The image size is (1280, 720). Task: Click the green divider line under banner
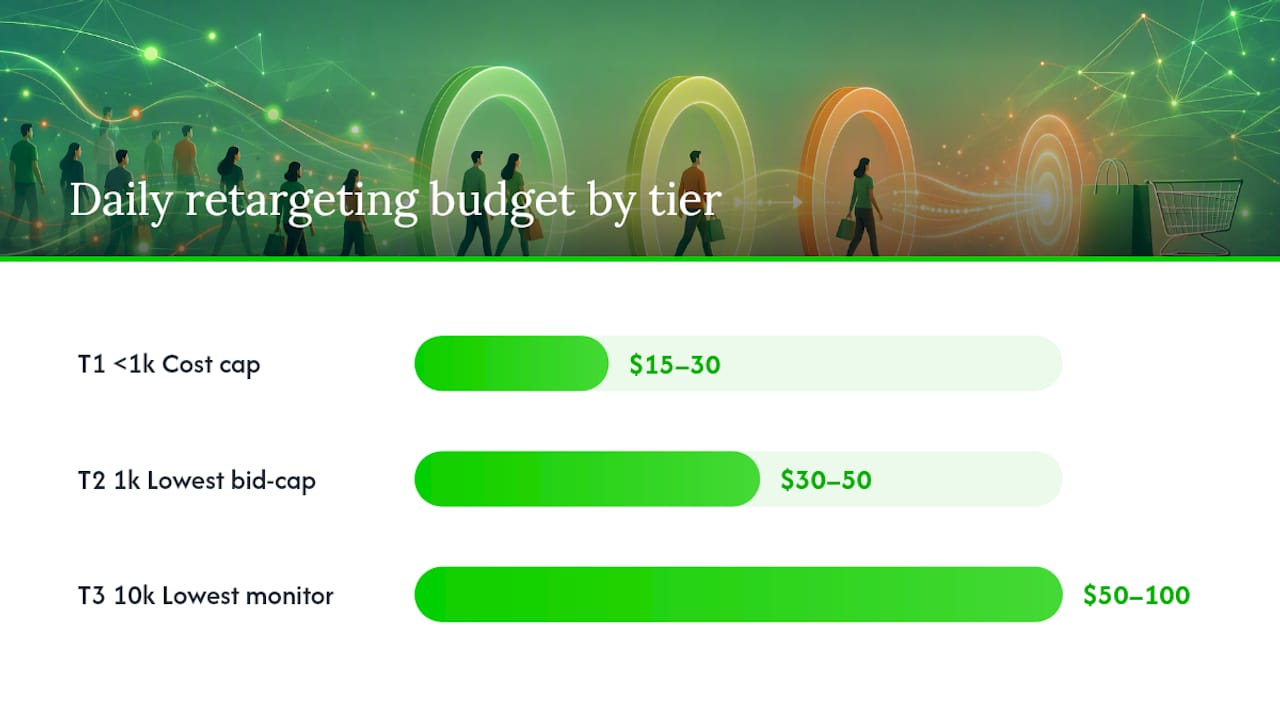pos(640,259)
